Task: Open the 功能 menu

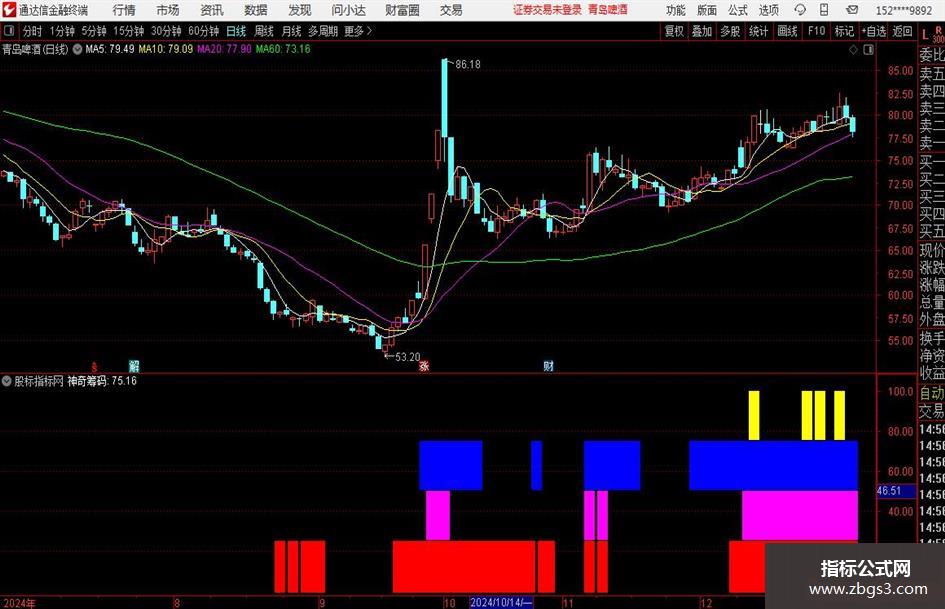Action: (676, 10)
